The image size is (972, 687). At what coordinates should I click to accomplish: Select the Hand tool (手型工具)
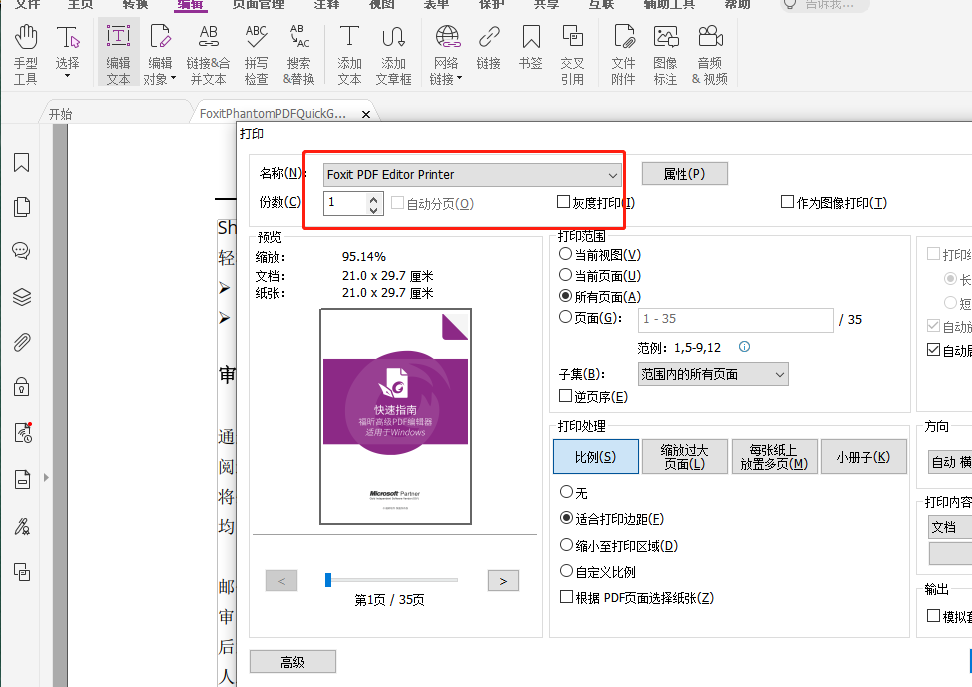[x=25, y=52]
